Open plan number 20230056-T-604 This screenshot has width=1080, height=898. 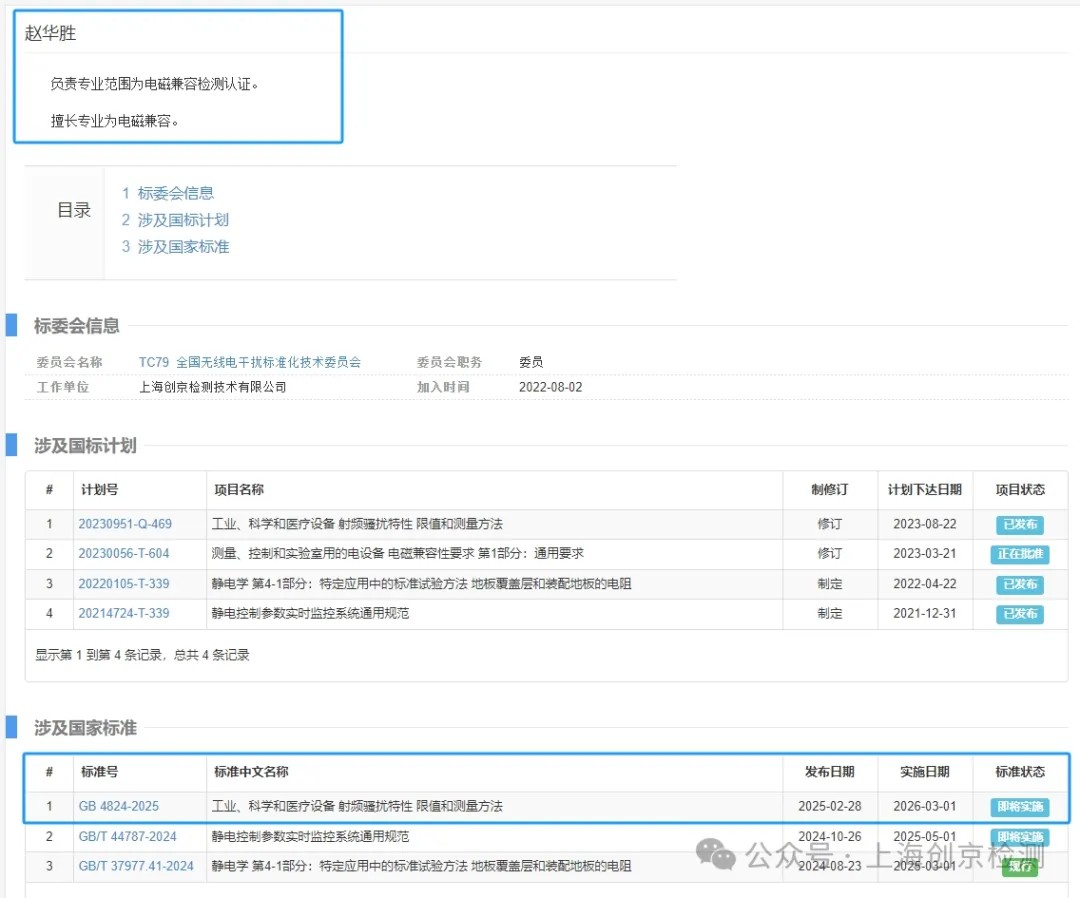click(x=124, y=554)
